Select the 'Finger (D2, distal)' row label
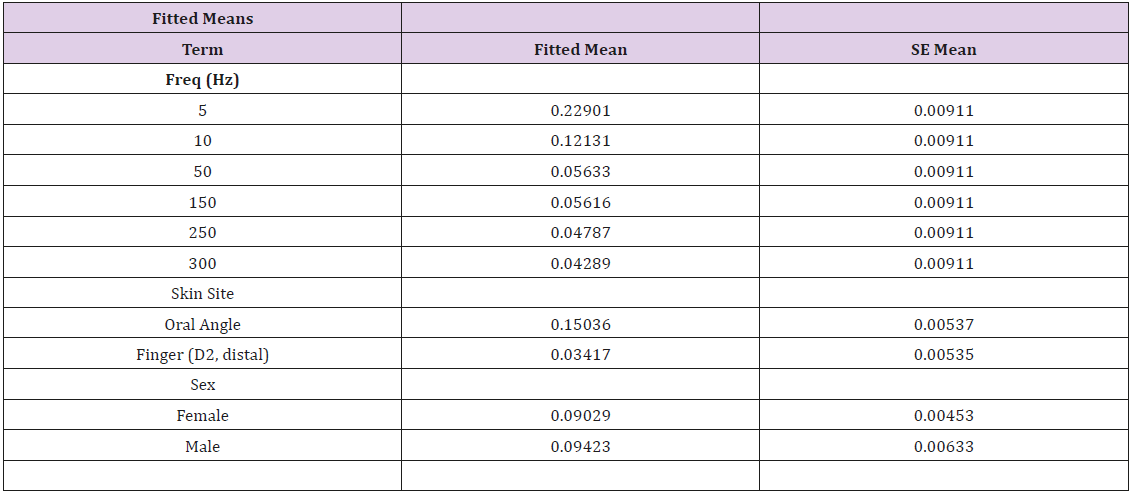The height and width of the screenshot is (494, 1133). click(x=202, y=354)
